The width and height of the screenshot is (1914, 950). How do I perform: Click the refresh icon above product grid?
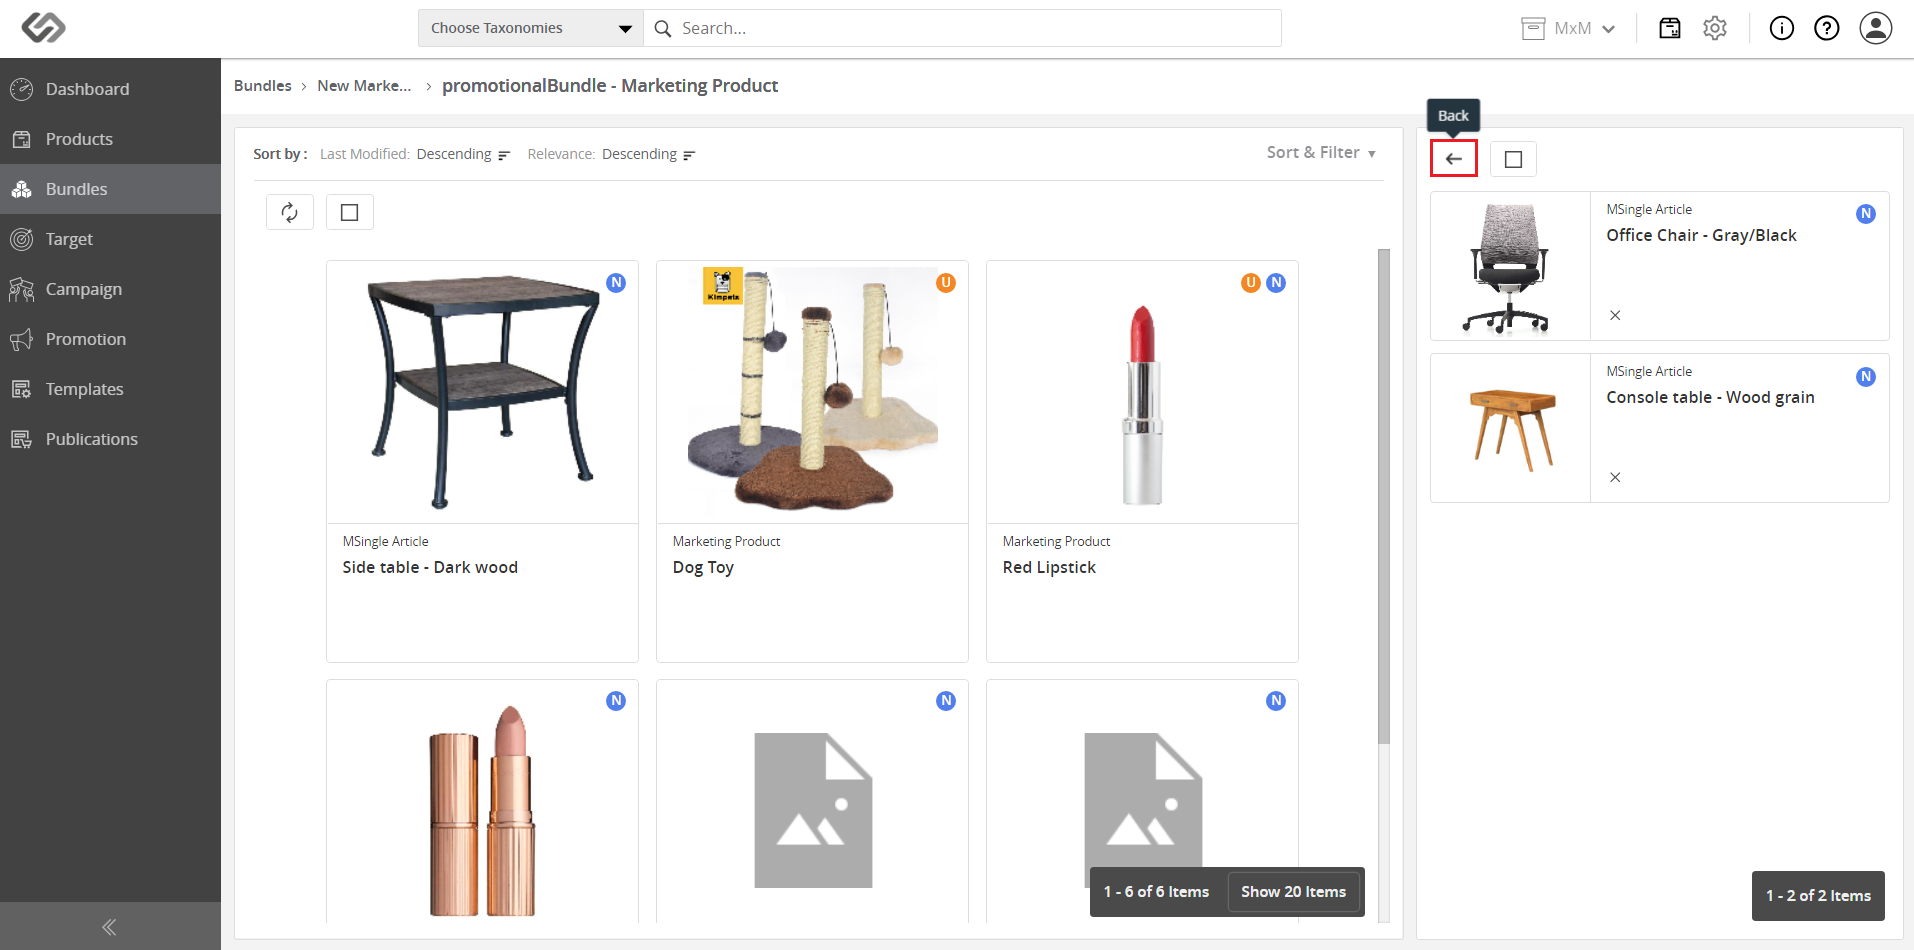(x=290, y=212)
